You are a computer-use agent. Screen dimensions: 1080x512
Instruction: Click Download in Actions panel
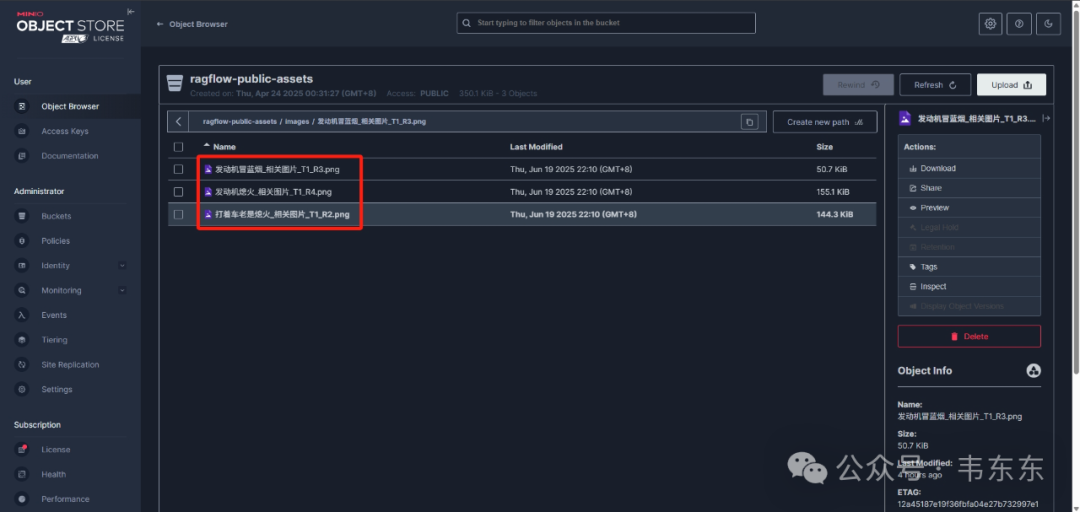(x=969, y=168)
